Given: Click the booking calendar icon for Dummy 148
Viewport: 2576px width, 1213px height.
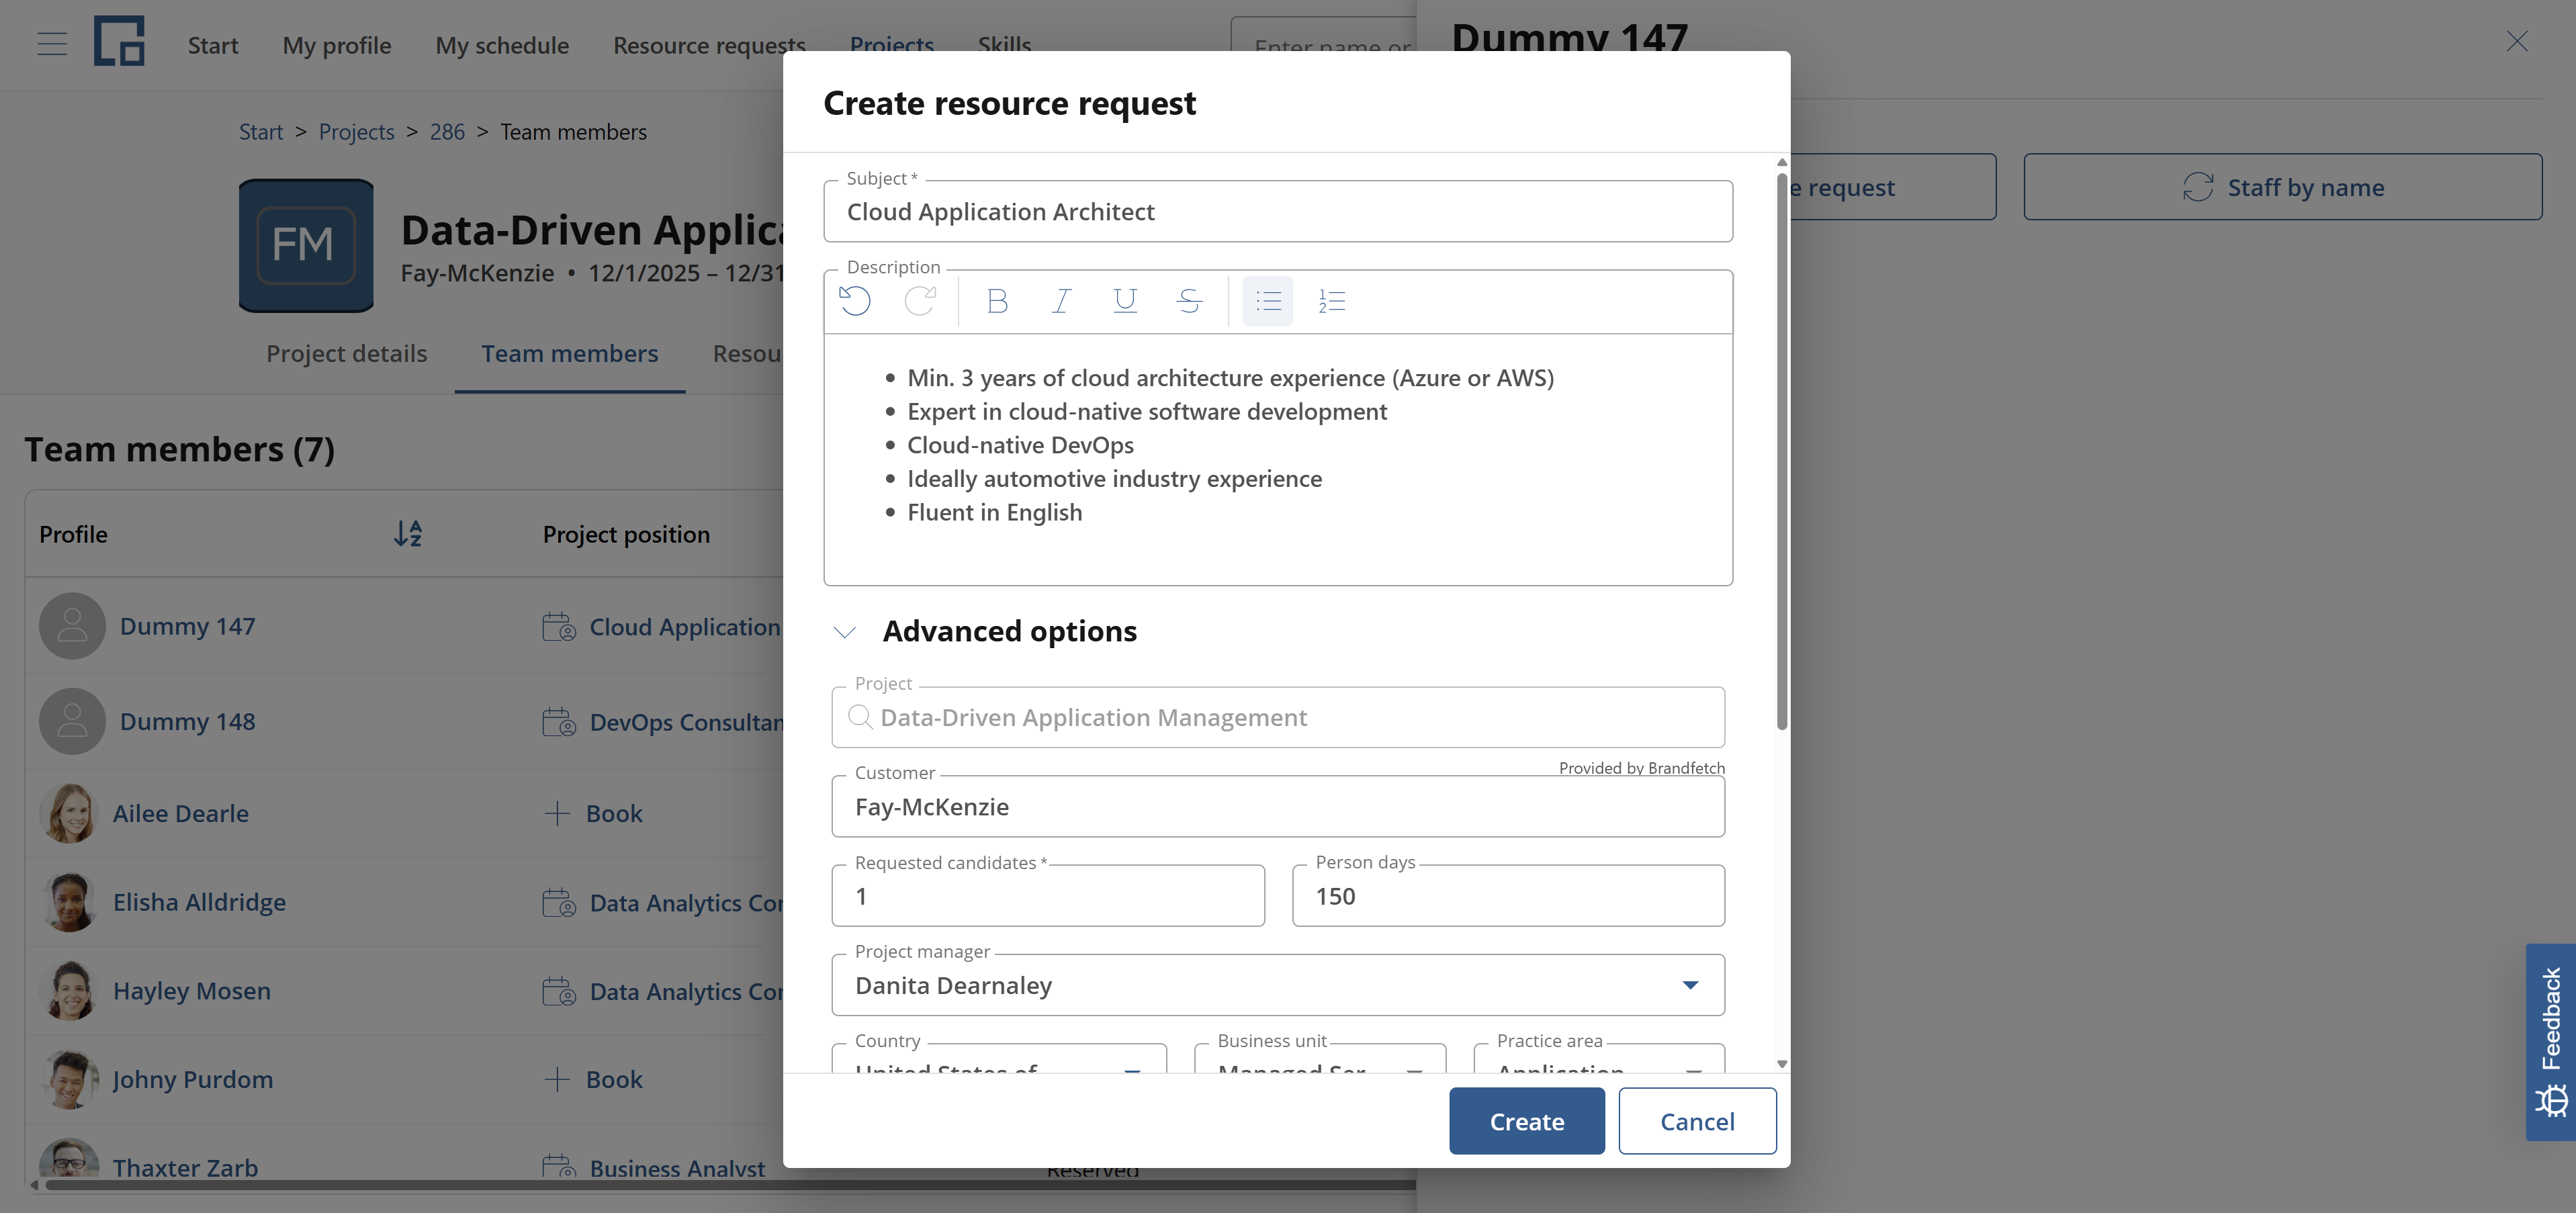Looking at the screenshot, I should pos(559,722).
